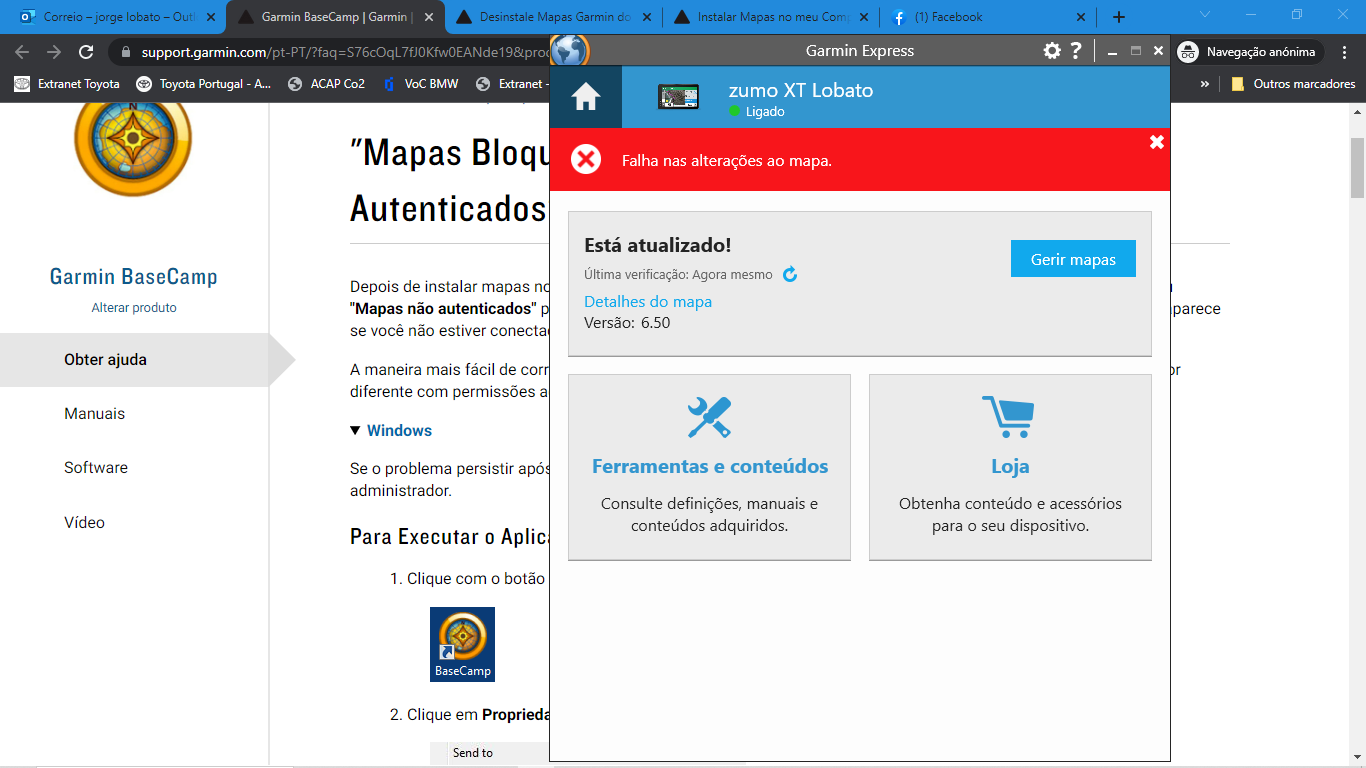Switch to Instalar Mapas no meu Comp tab
This screenshot has height=768, width=1366.
(774, 17)
